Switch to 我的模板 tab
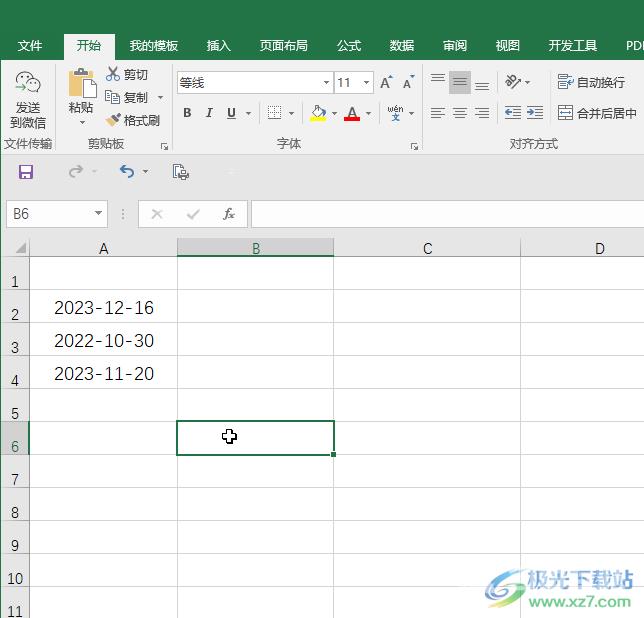The image size is (644, 618). [x=154, y=45]
